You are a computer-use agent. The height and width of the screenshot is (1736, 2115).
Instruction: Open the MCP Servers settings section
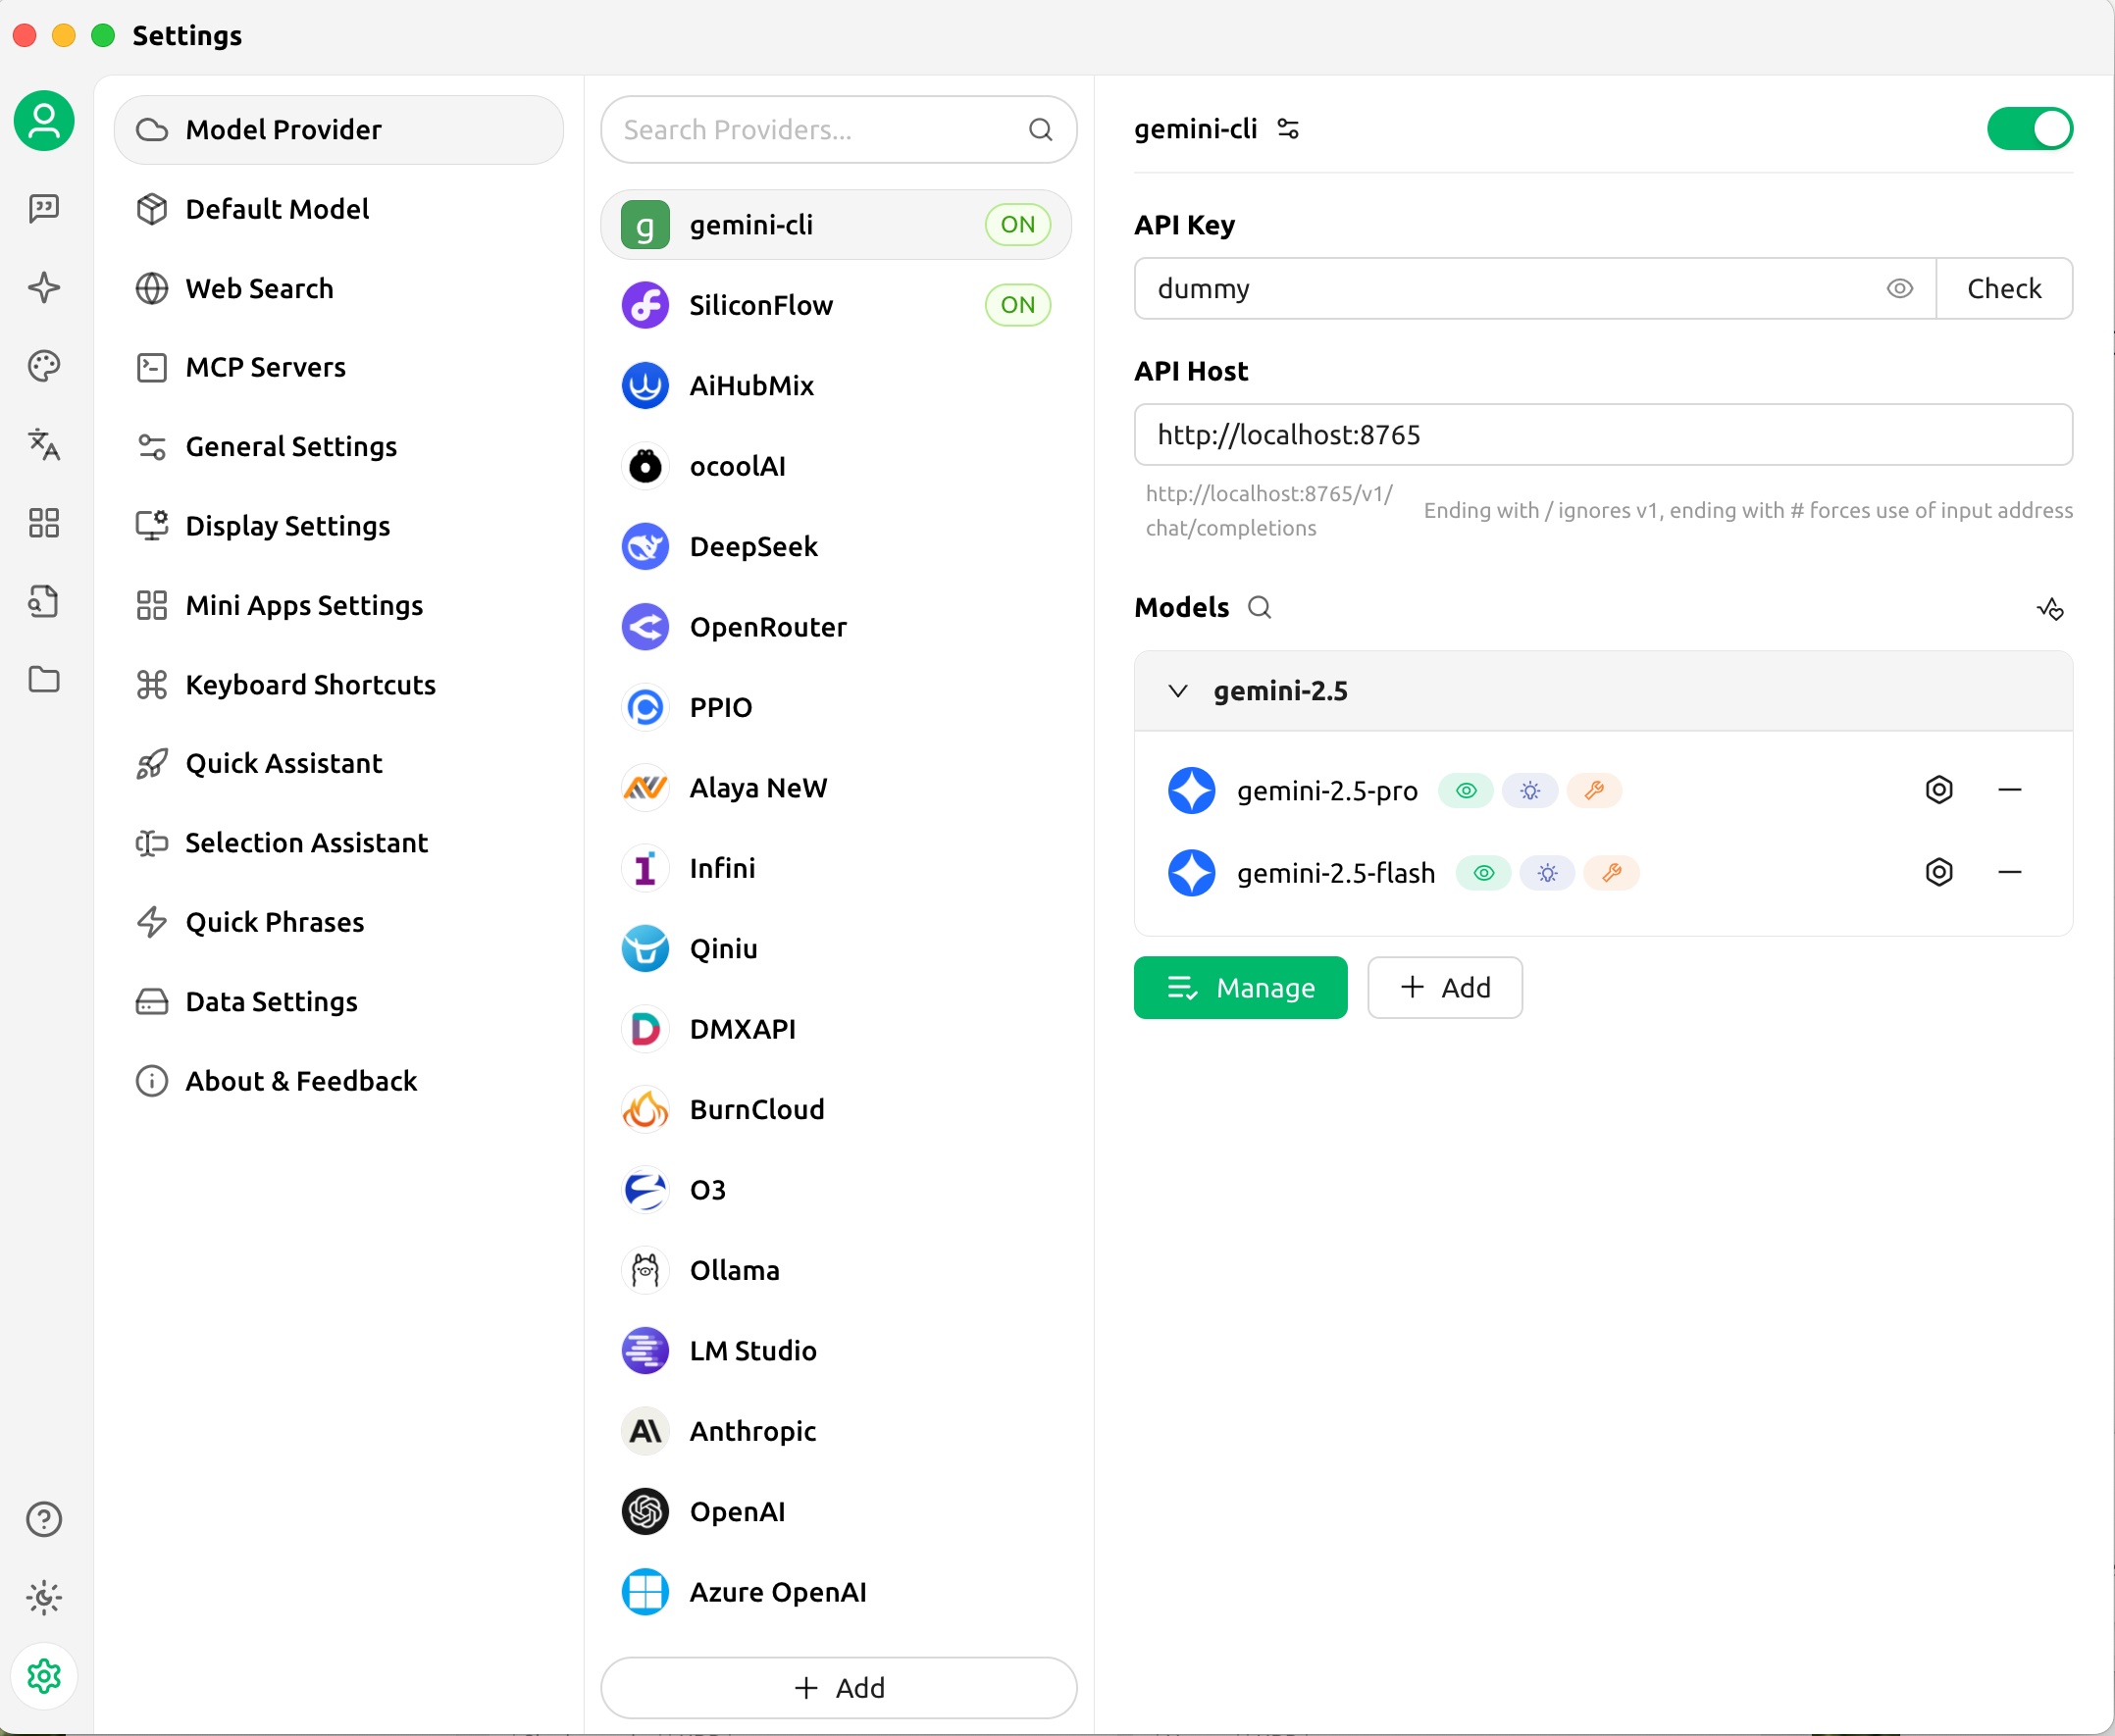click(265, 367)
